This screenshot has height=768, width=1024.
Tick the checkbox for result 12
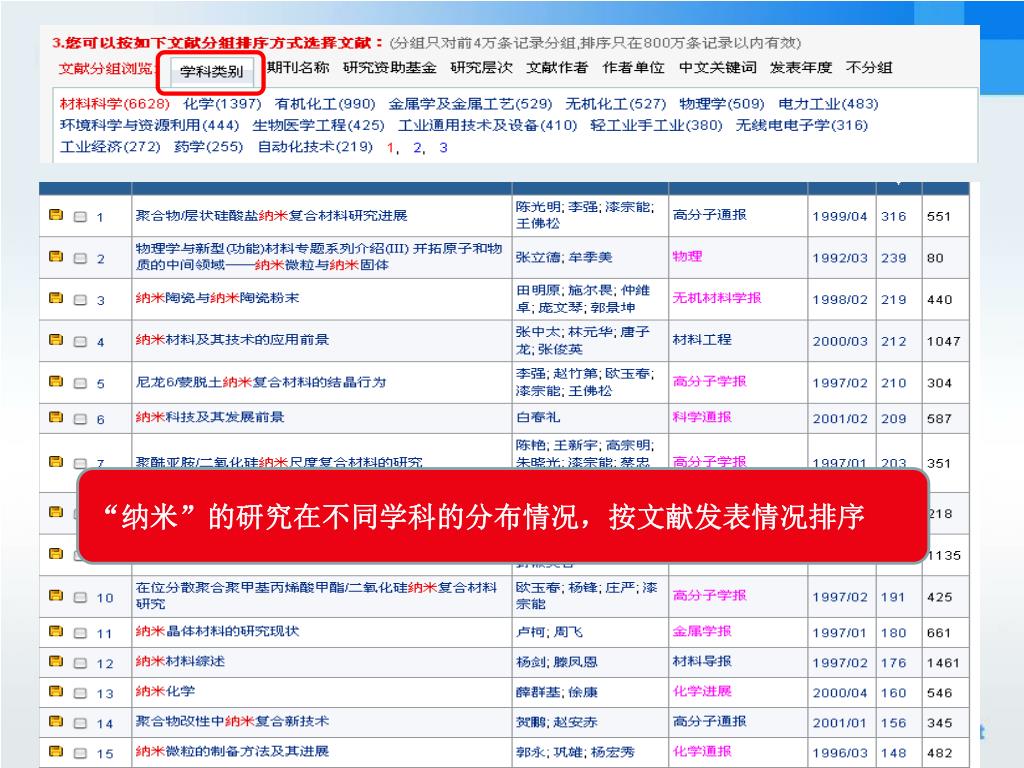click(80, 663)
